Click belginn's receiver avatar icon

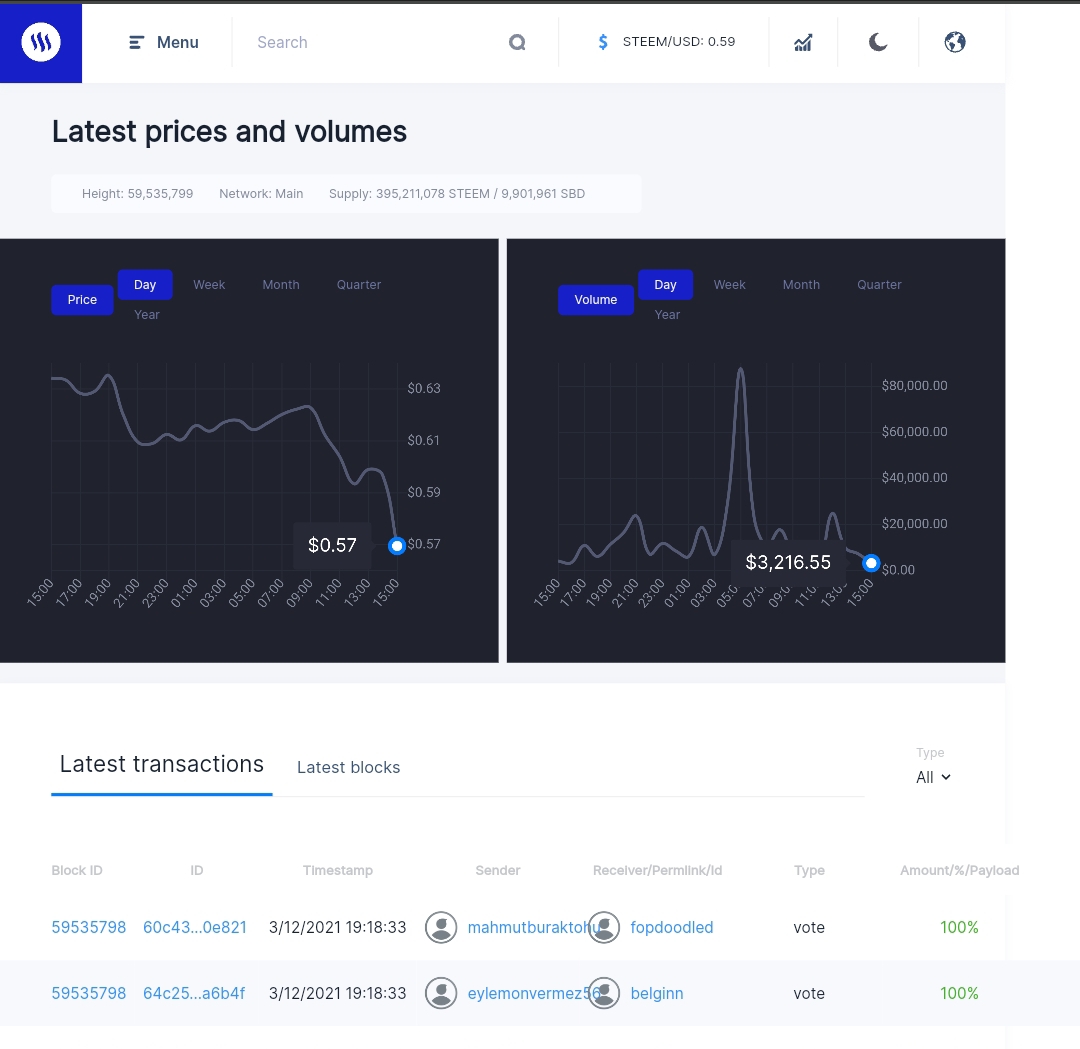click(x=604, y=993)
